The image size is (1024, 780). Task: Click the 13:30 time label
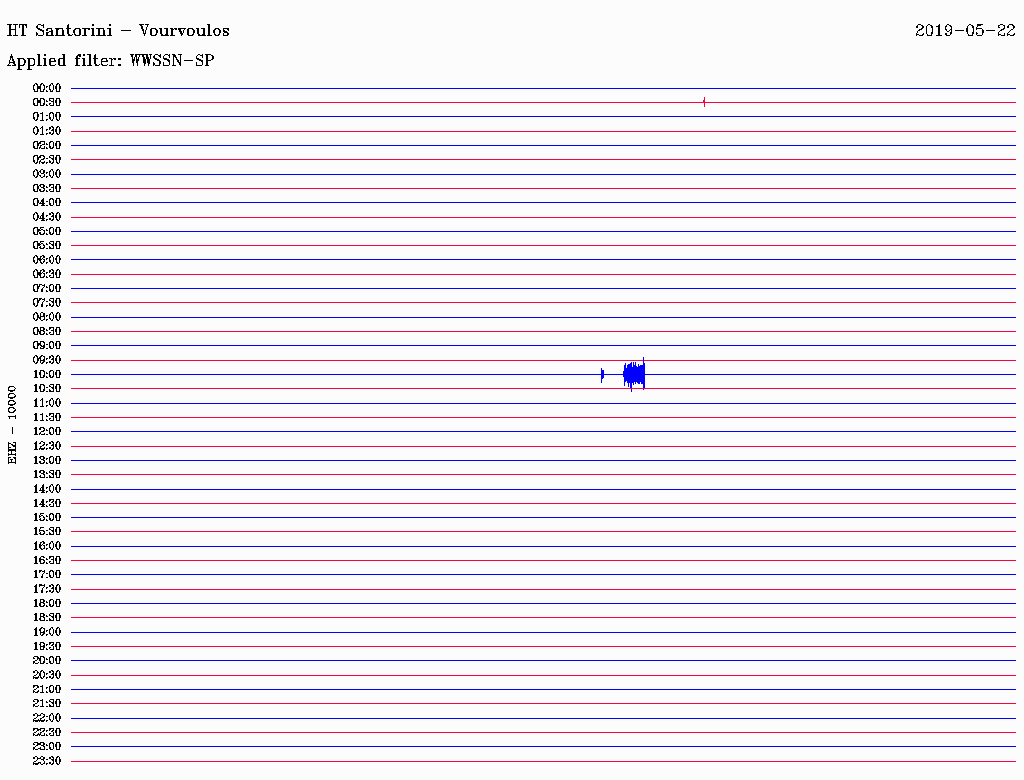pyautogui.click(x=47, y=475)
